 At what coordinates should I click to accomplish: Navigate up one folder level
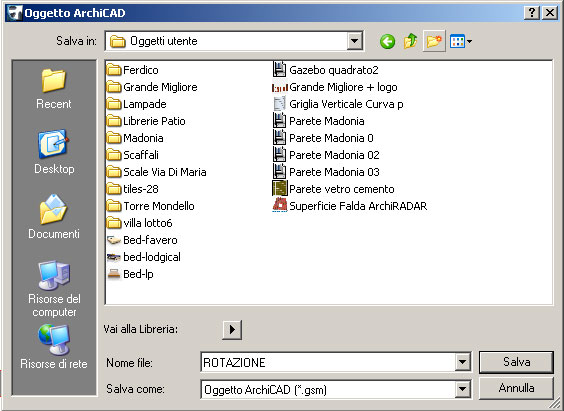pyautogui.click(x=410, y=41)
